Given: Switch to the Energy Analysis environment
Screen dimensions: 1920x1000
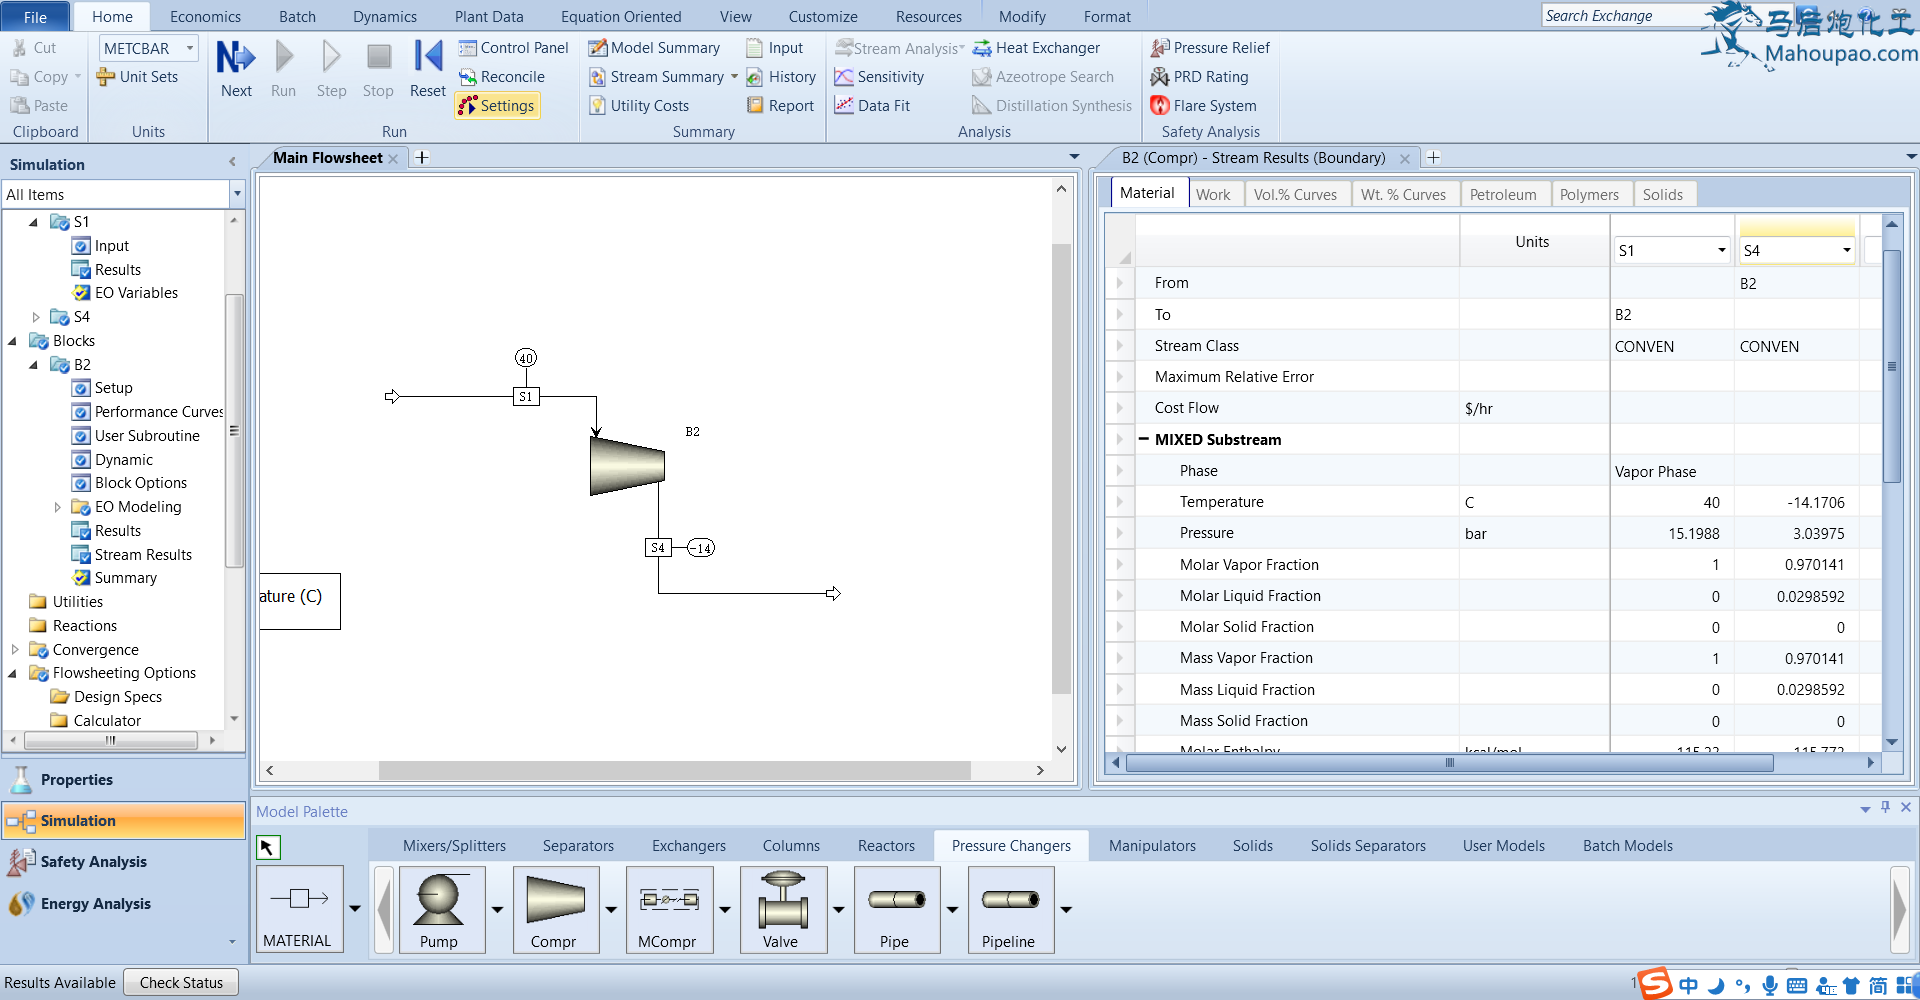Looking at the screenshot, I should coord(123,904).
